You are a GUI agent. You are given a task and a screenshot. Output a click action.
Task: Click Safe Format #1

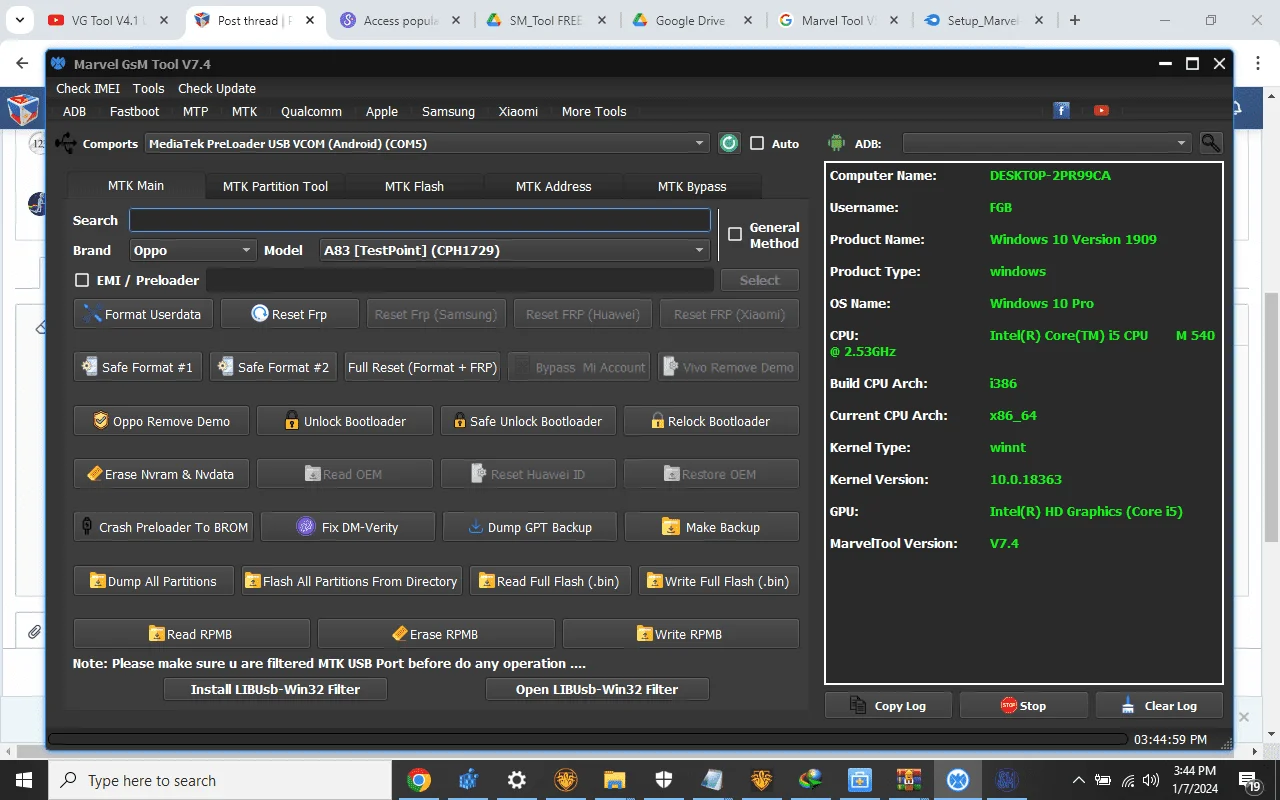(x=138, y=367)
